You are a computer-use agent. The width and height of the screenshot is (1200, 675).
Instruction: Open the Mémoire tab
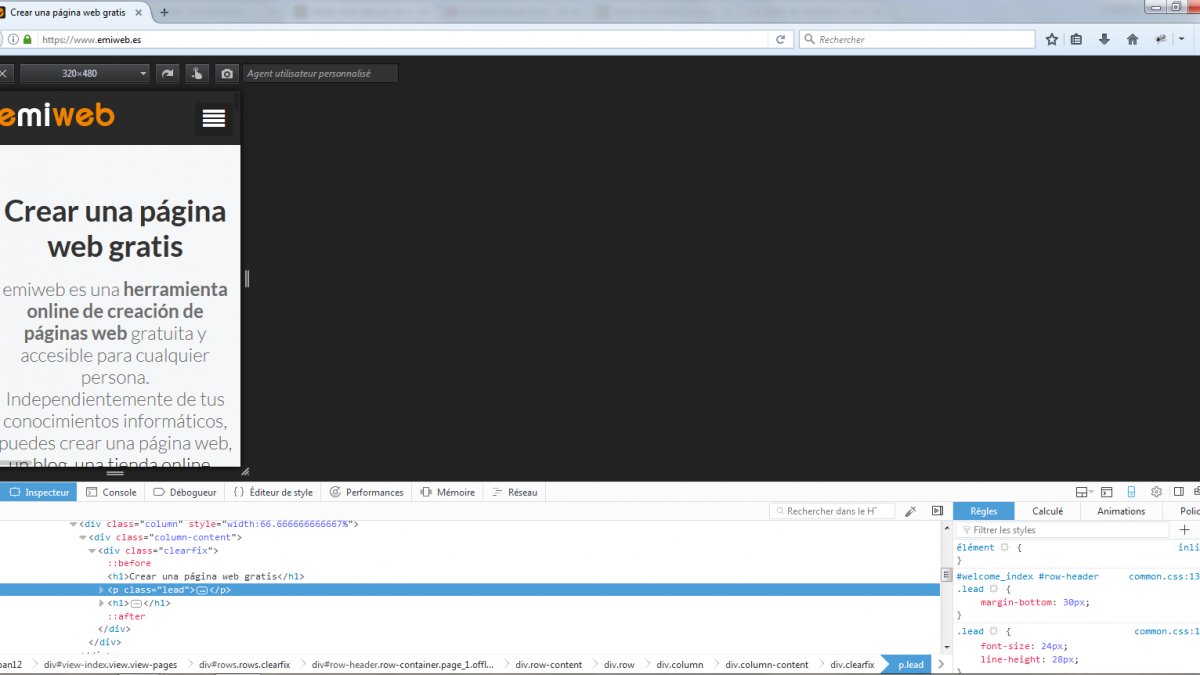(448, 492)
